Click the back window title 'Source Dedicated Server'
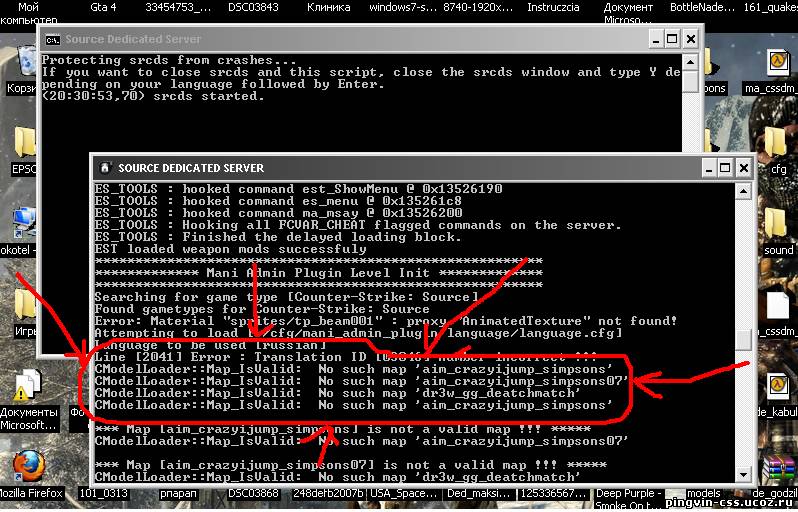 [133, 39]
